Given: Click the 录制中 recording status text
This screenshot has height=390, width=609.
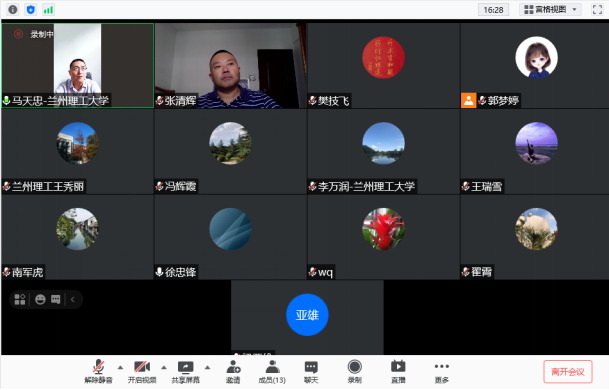Looking at the screenshot, I should coord(42,34).
